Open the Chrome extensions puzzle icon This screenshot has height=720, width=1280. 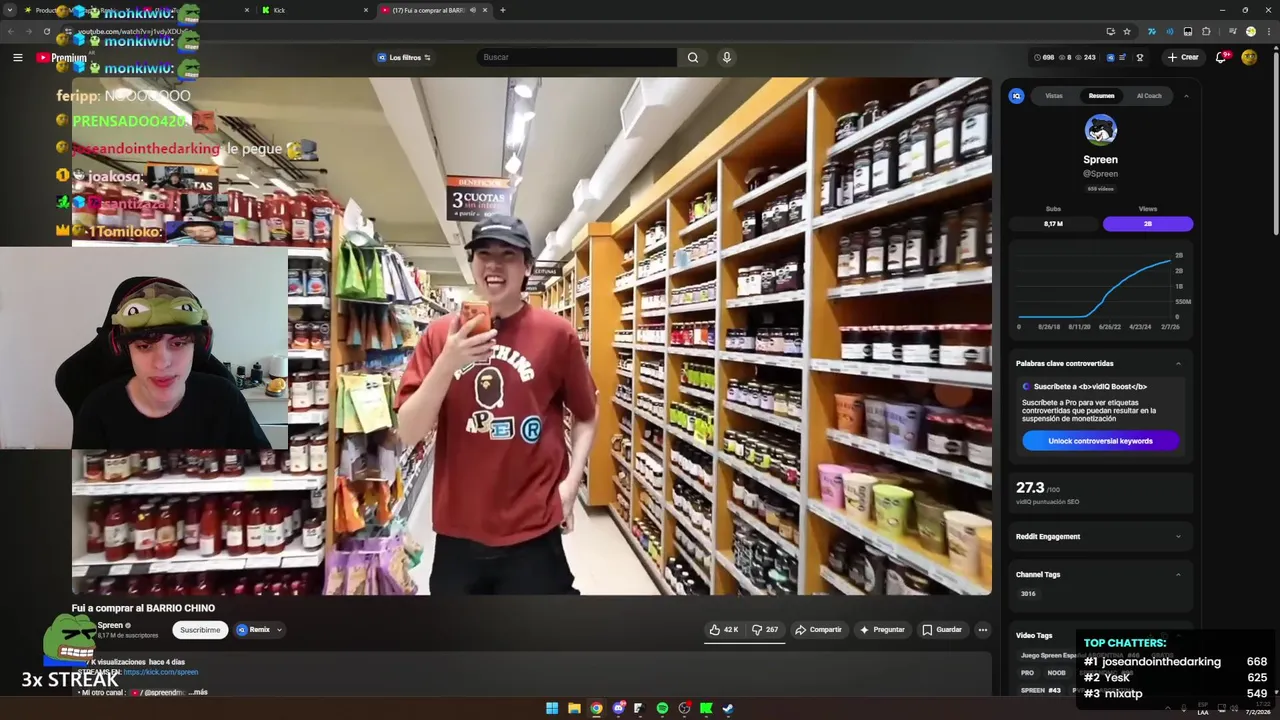click(x=1206, y=31)
